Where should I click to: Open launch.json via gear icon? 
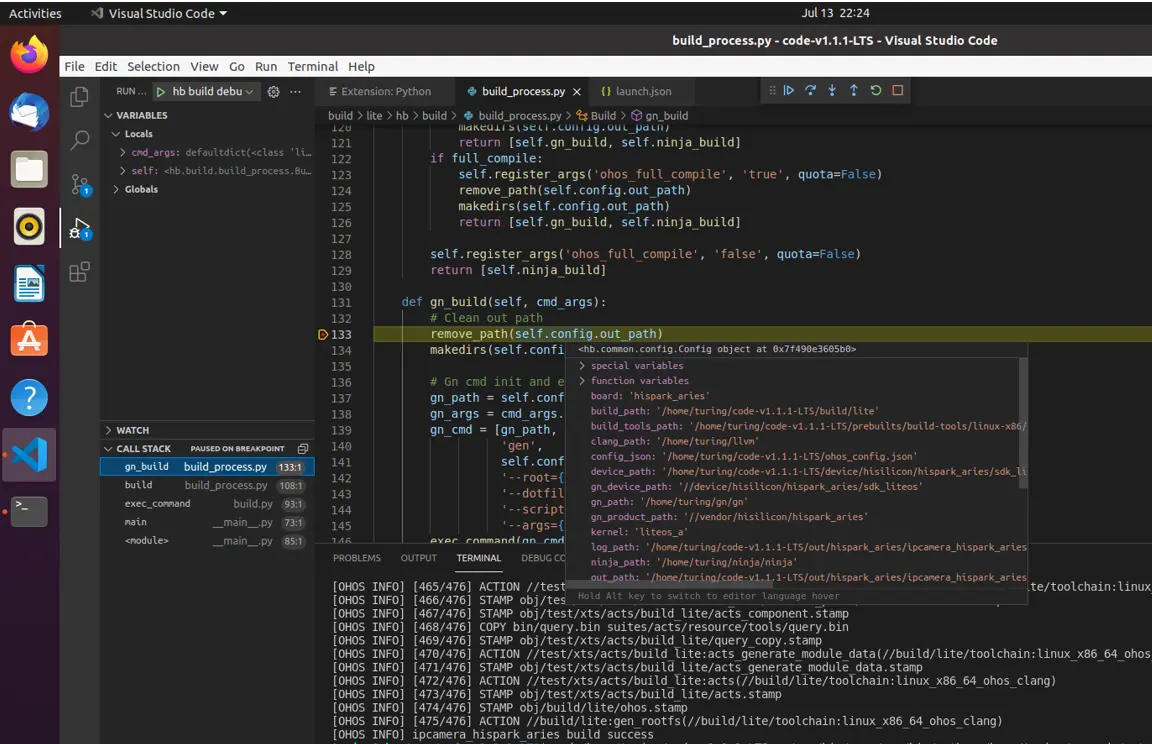tap(273, 92)
